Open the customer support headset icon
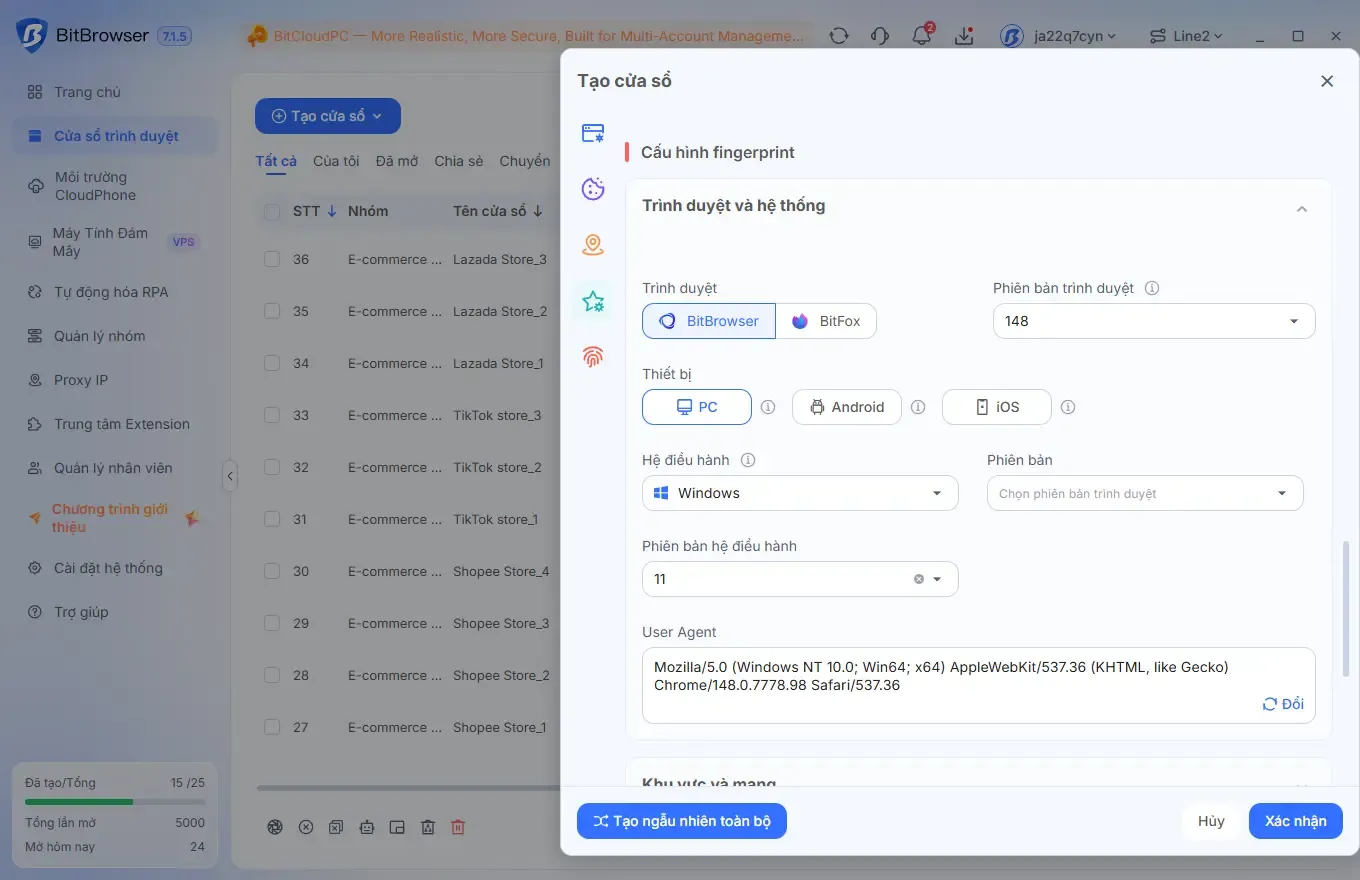The height and width of the screenshot is (880, 1360). click(x=880, y=36)
